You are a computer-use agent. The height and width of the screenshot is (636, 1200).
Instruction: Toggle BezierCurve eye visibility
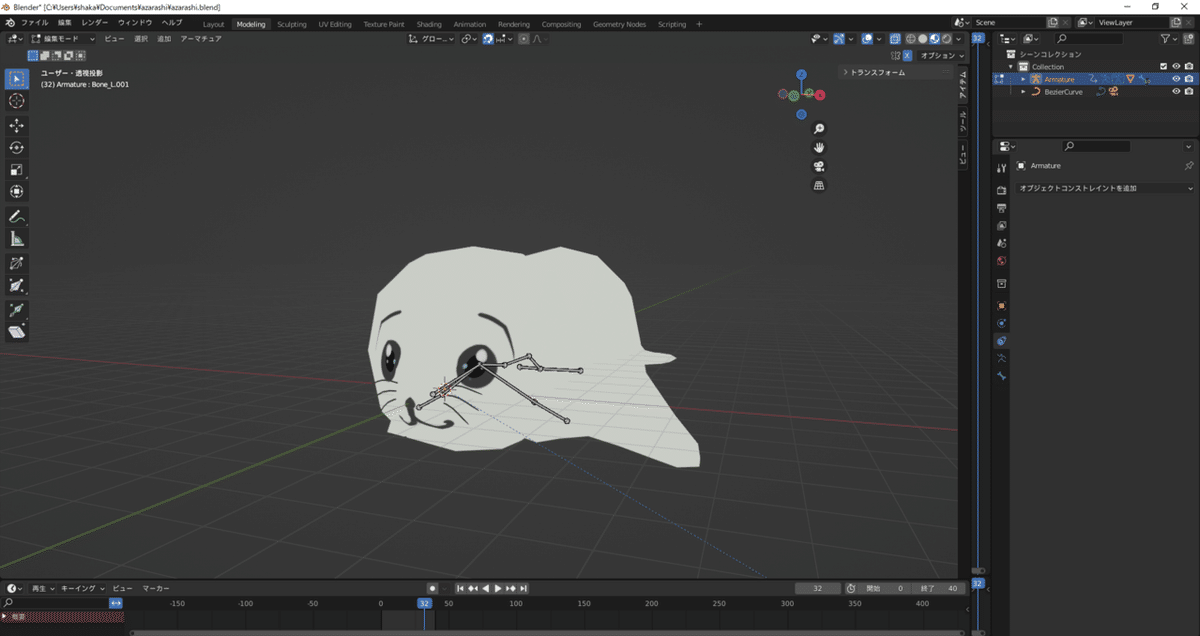[x=1176, y=92]
